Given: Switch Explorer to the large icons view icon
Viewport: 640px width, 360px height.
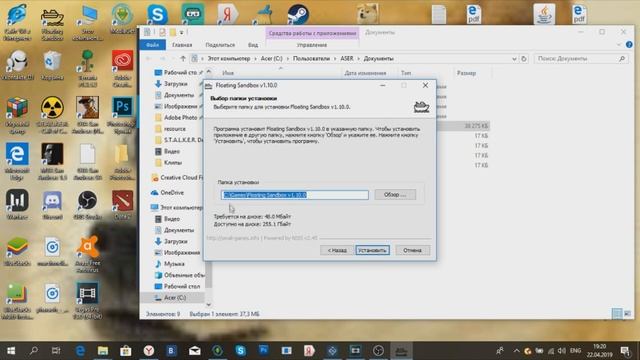Looking at the screenshot, I should tap(627, 313).
